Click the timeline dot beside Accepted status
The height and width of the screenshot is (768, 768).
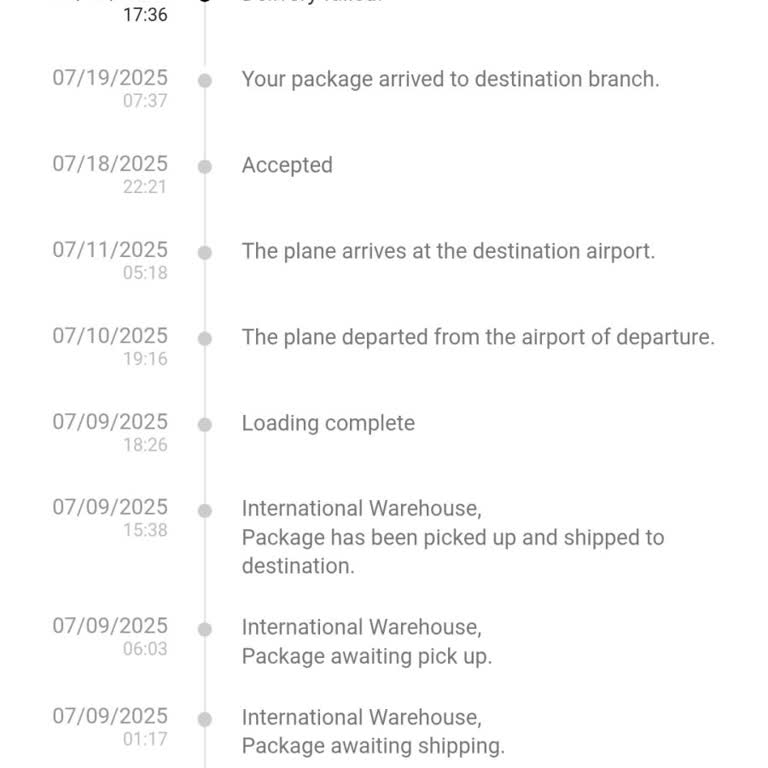pos(205,167)
